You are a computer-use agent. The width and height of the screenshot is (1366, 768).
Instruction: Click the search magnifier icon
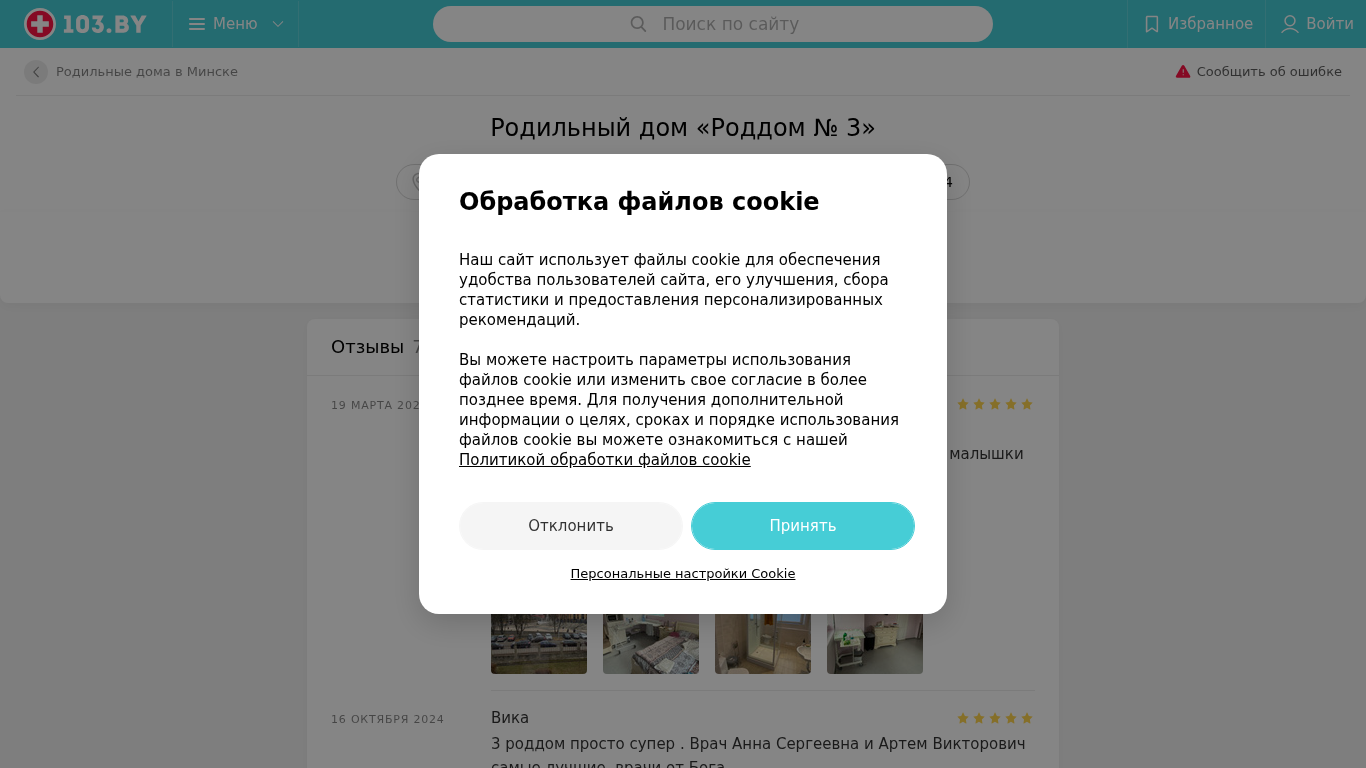tap(638, 24)
